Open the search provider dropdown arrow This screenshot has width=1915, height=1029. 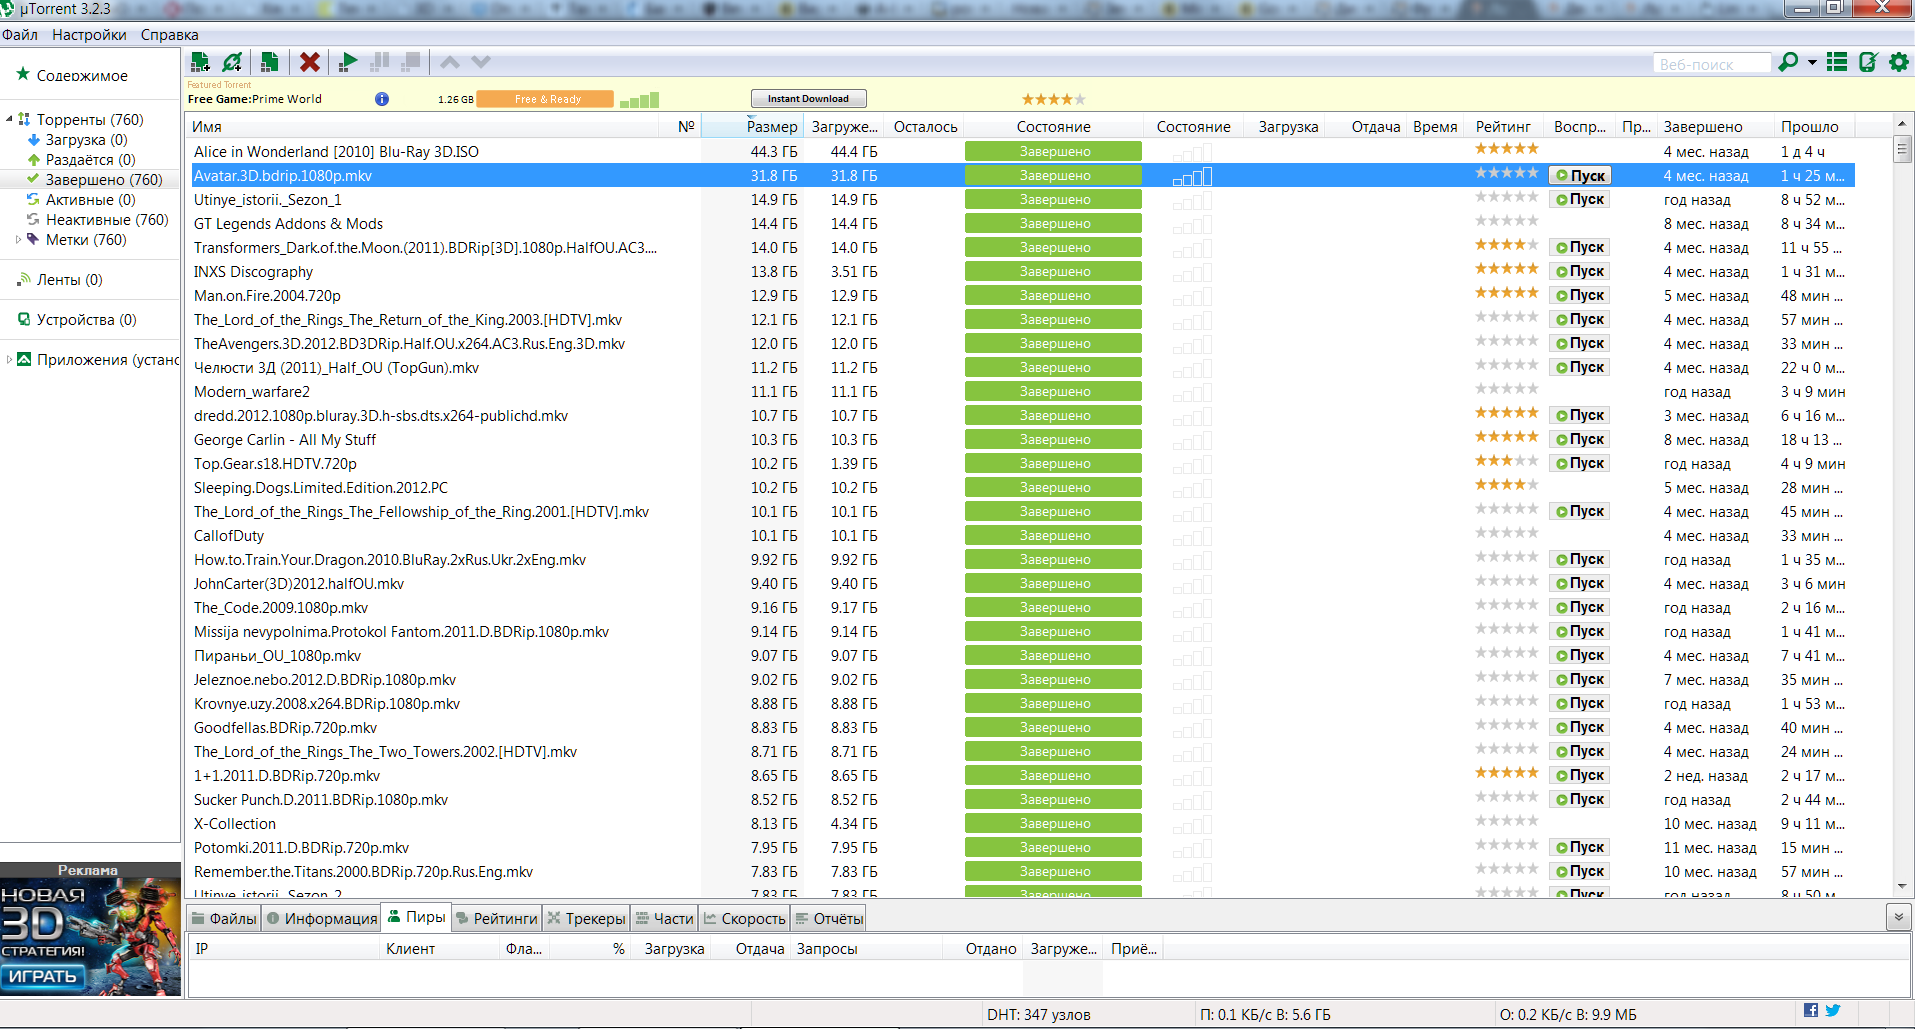click(1812, 63)
